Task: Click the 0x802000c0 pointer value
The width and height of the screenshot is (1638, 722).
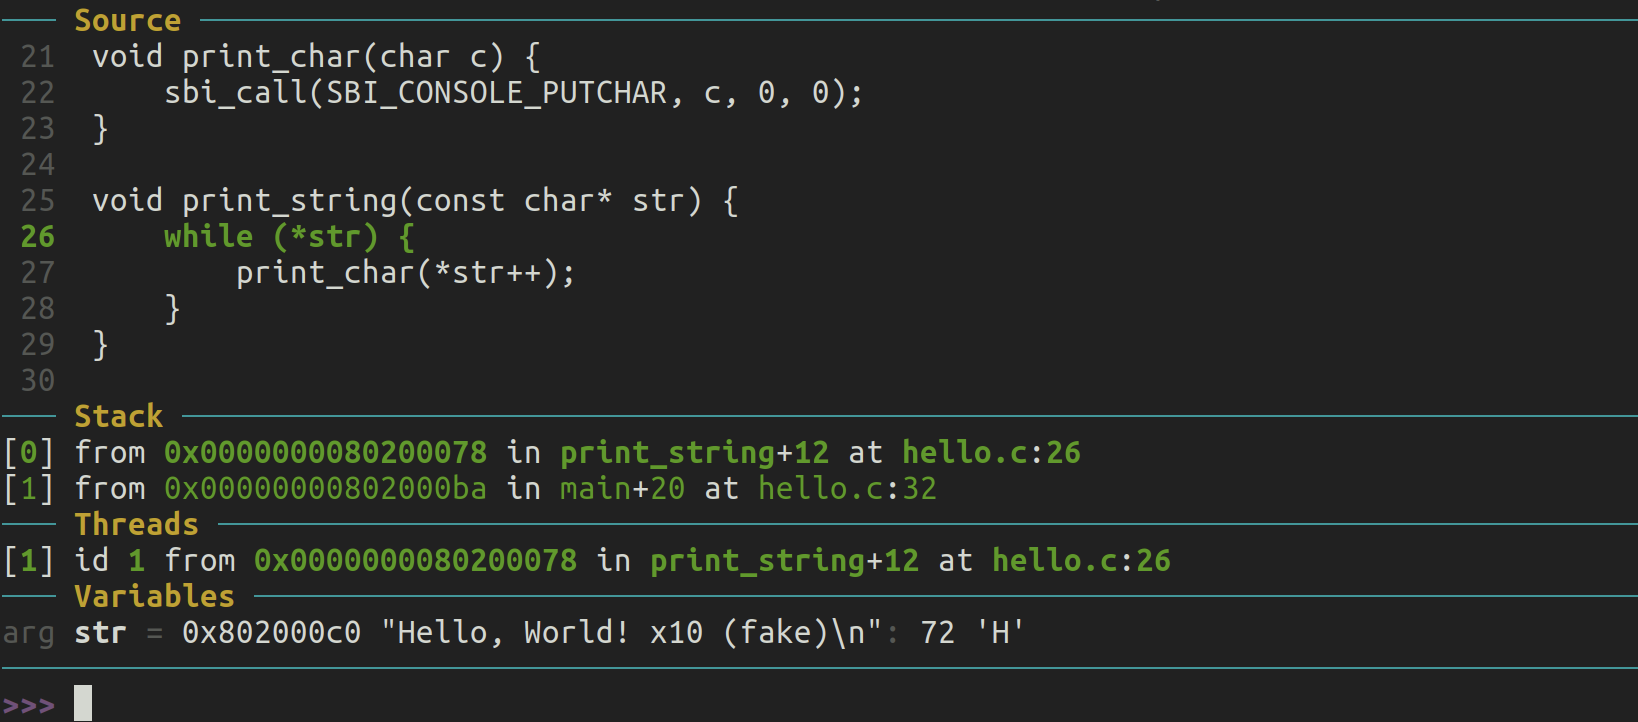Action: pos(272,633)
